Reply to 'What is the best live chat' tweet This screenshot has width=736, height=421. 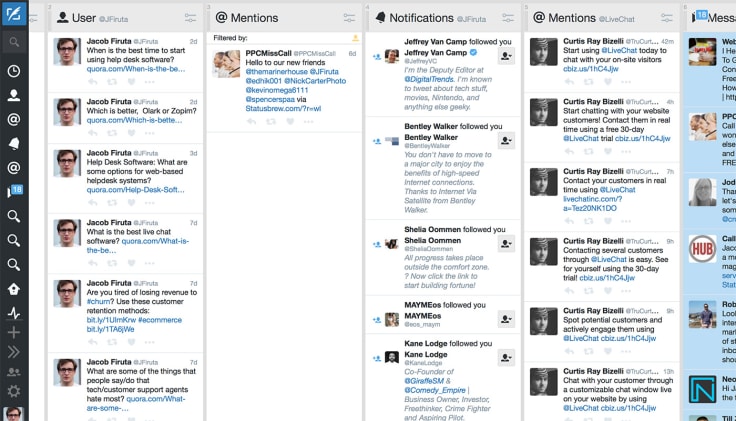pos(93,263)
